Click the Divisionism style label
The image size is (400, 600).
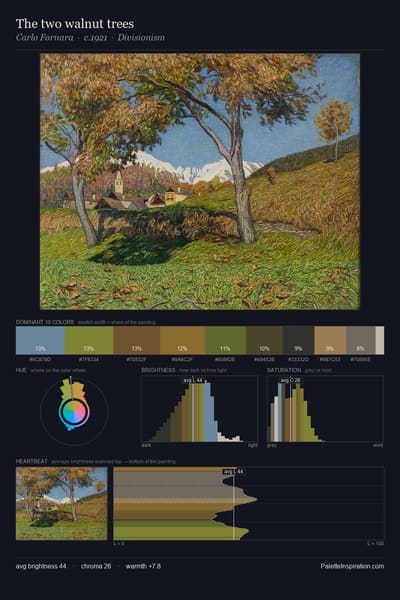point(141,38)
